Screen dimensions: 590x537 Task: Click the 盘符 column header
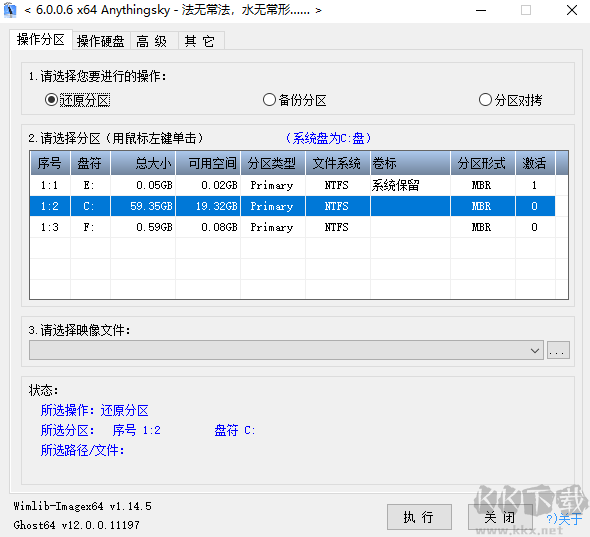tap(90, 163)
